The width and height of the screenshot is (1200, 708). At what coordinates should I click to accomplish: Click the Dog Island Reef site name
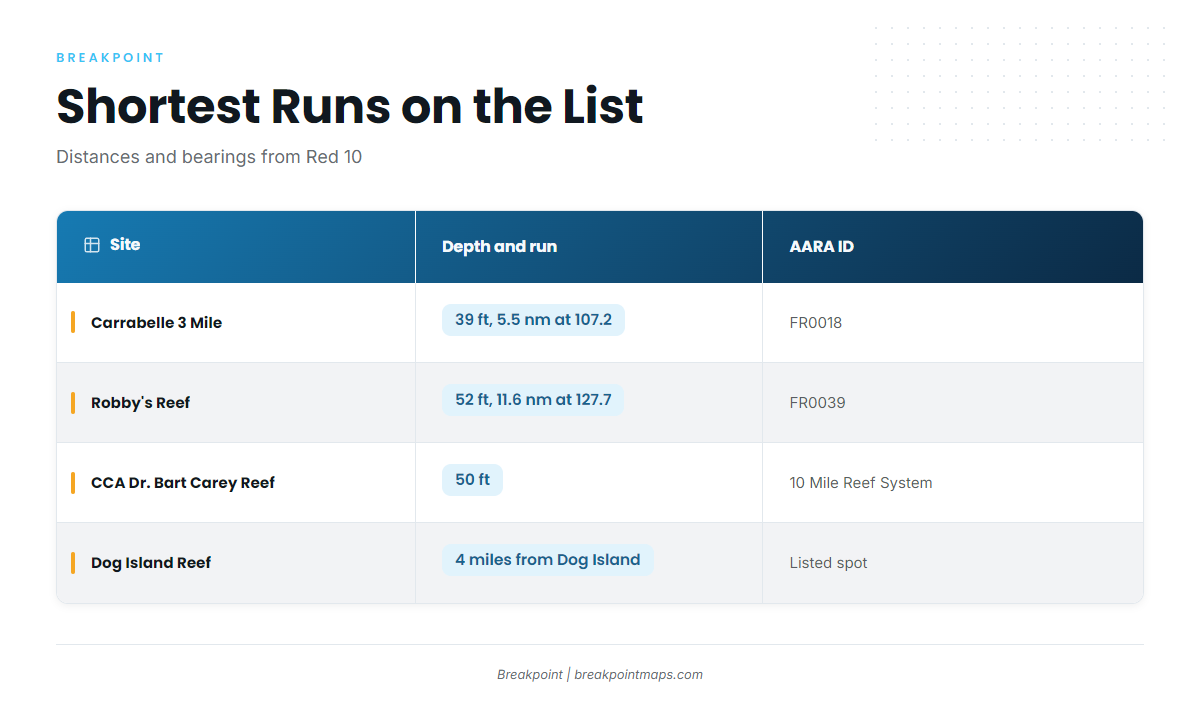[x=151, y=563]
